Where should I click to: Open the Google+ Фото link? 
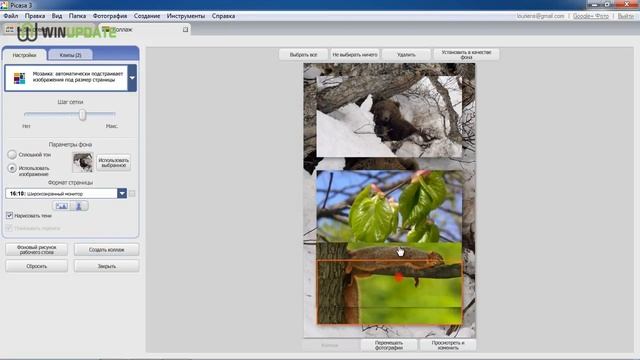tap(590, 16)
